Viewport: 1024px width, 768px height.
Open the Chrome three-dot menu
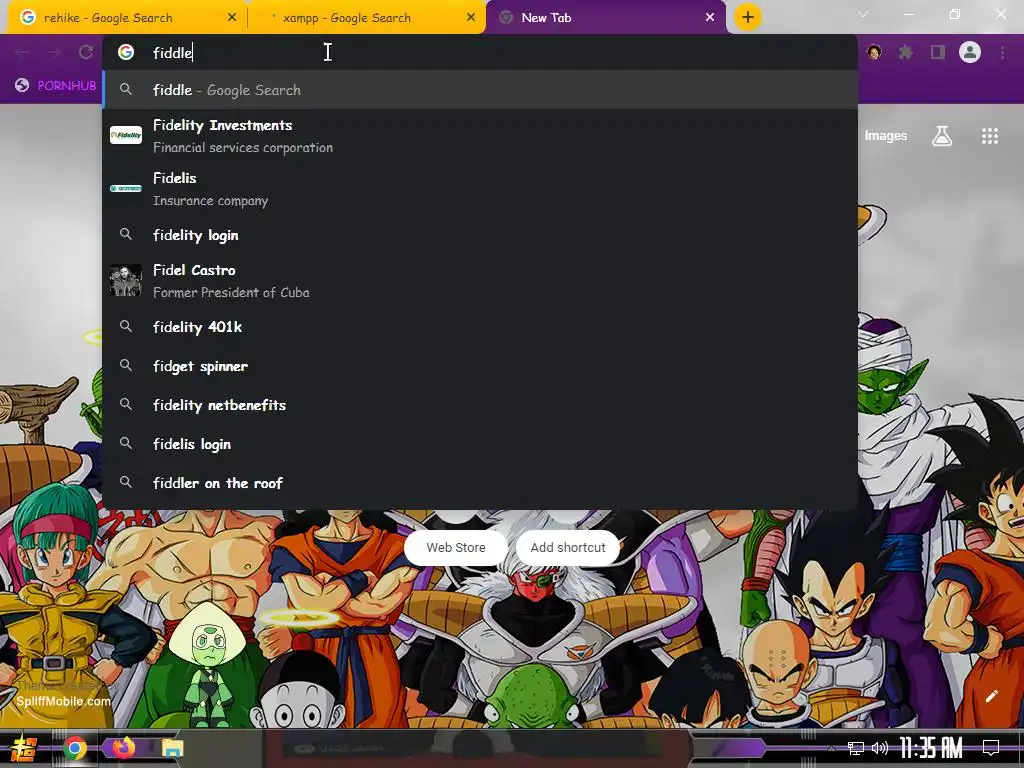point(1002,52)
